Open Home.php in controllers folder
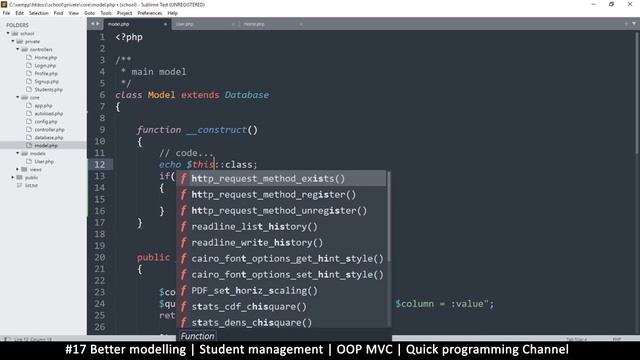 click(x=45, y=58)
